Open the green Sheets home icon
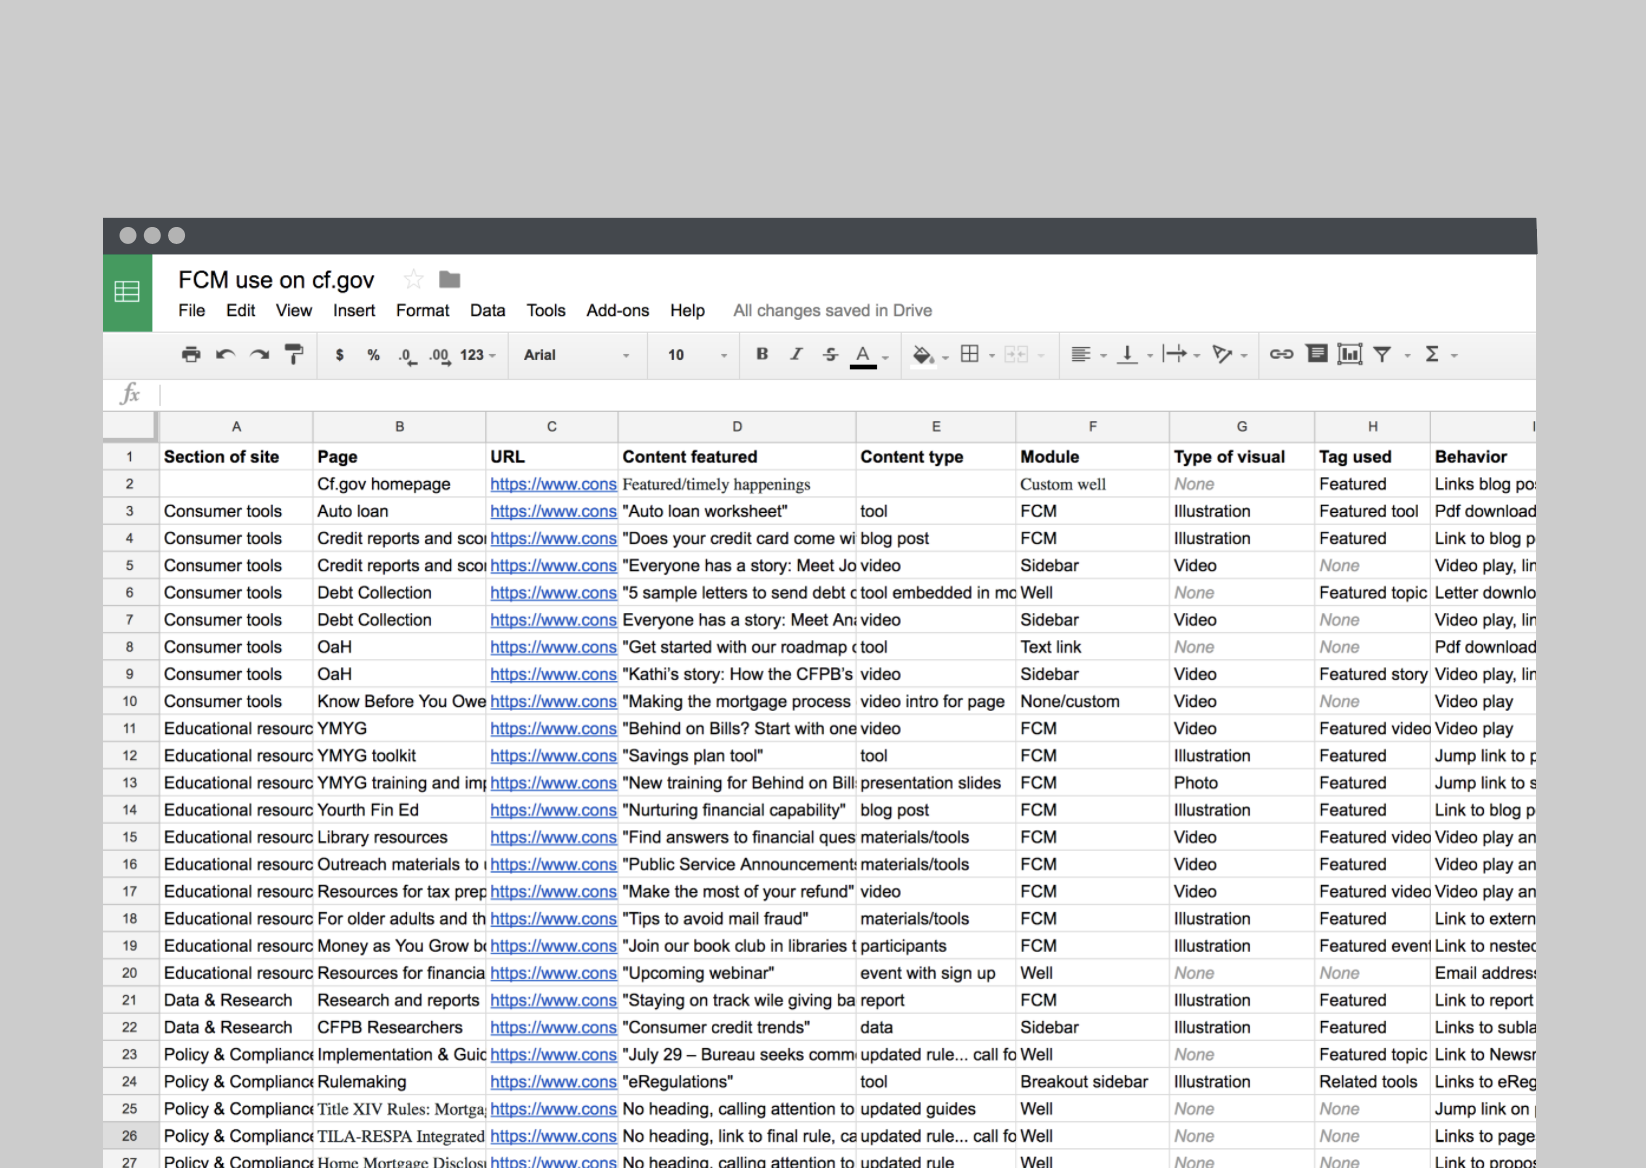This screenshot has height=1168, width=1646. (x=127, y=292)
